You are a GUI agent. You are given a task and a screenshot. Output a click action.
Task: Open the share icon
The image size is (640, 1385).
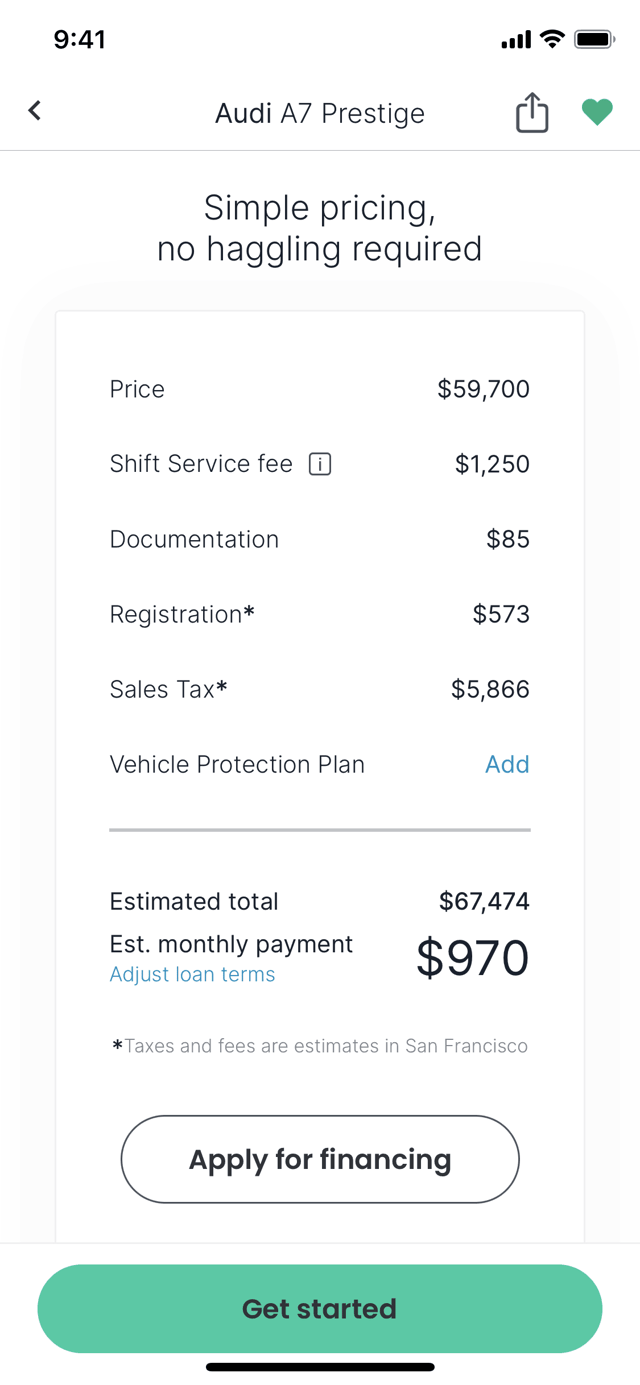click(x=532, y=112)
